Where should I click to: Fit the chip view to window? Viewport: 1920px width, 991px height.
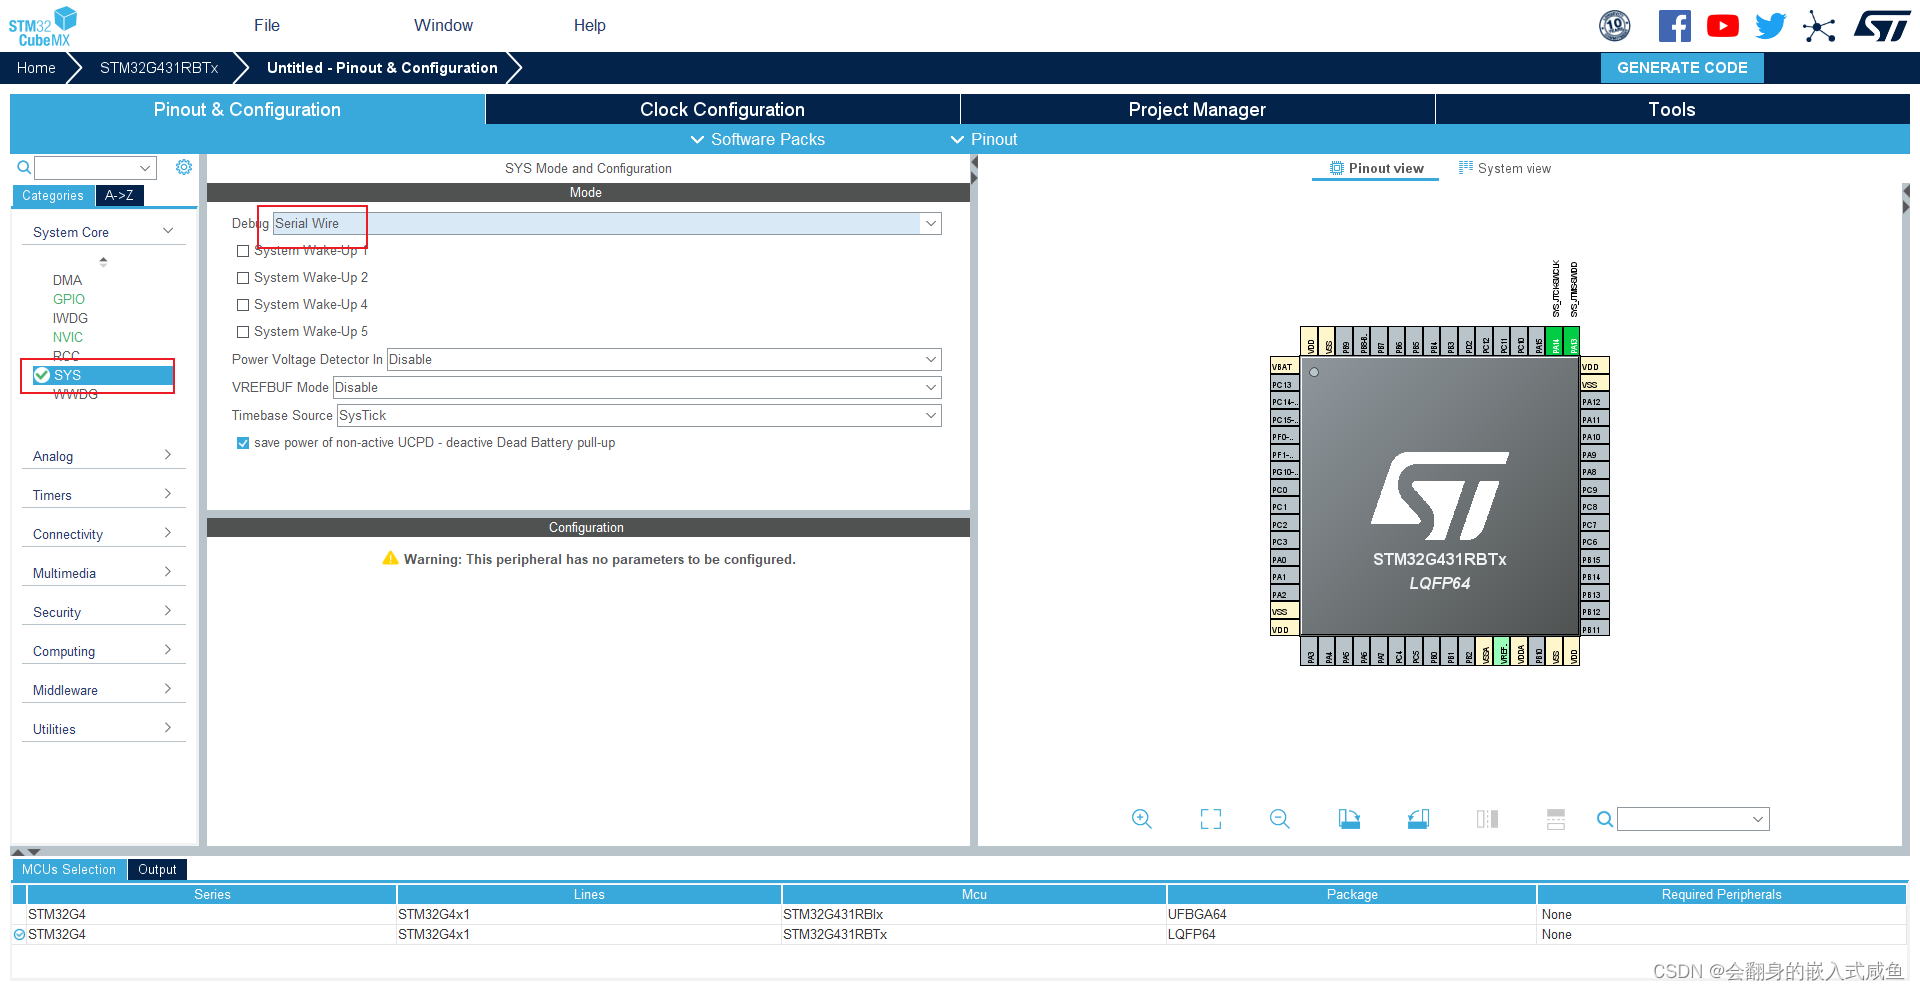coord(1210,819)
